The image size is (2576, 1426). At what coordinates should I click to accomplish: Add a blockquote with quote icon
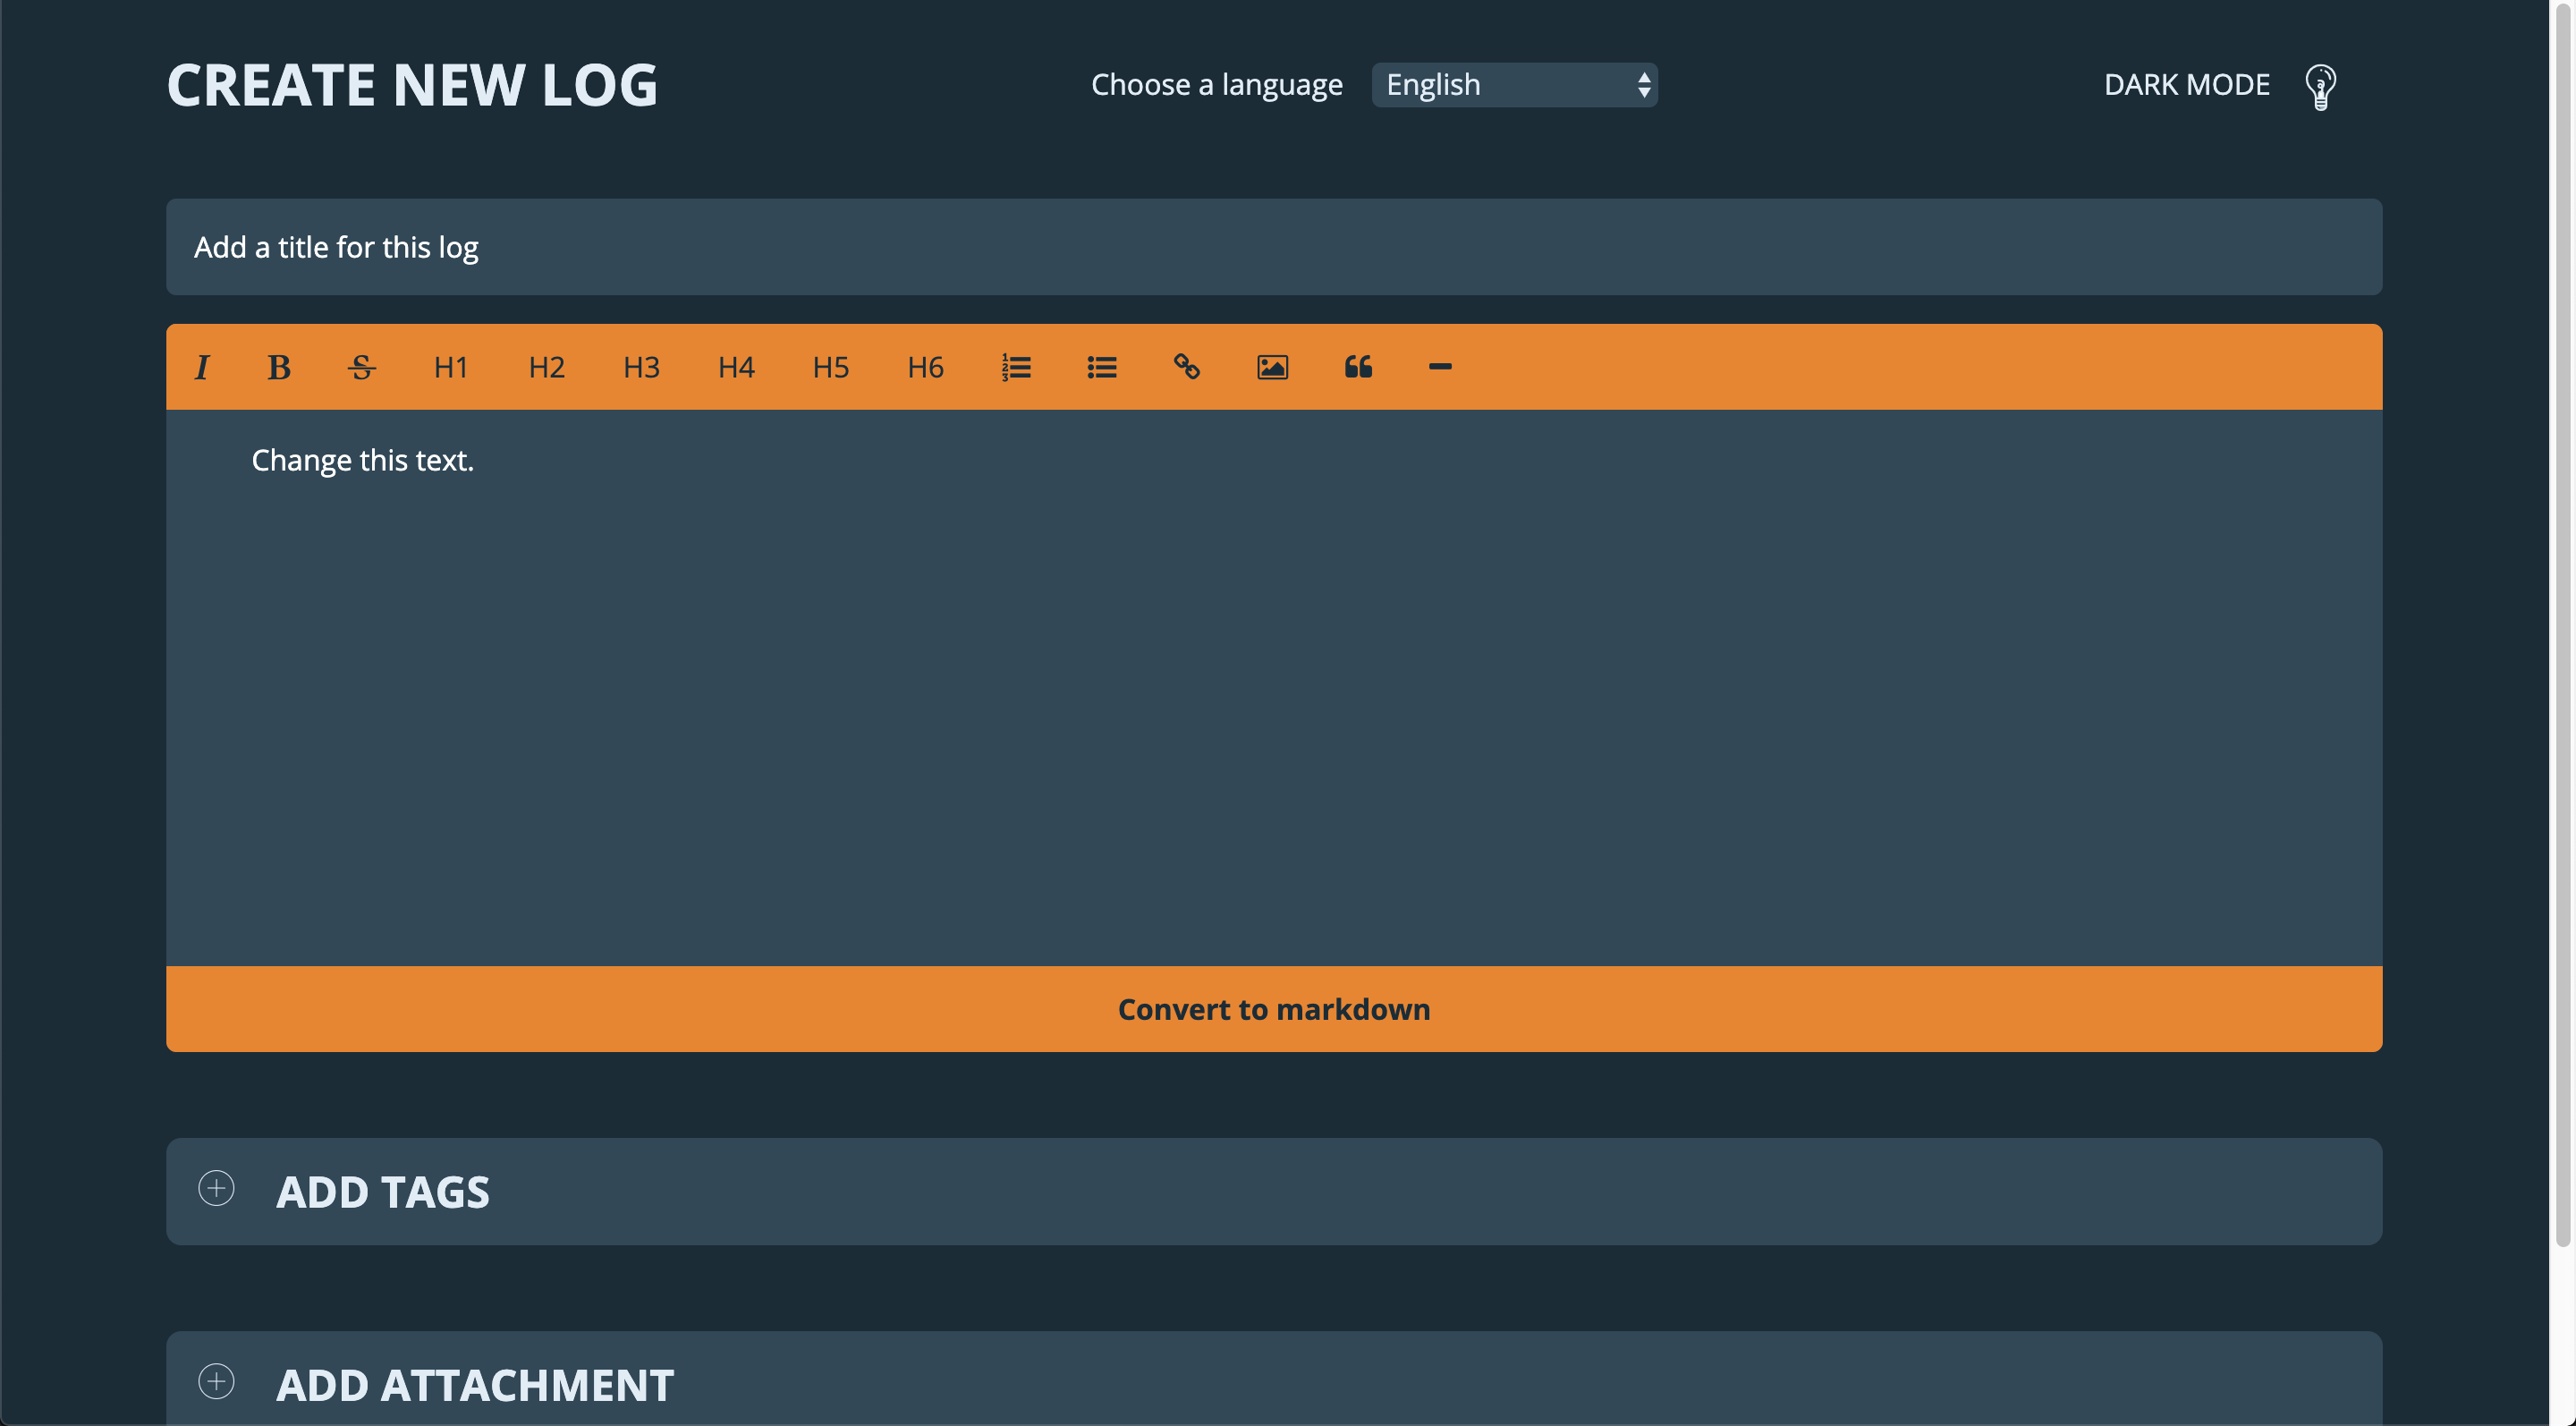point(1358,367)
